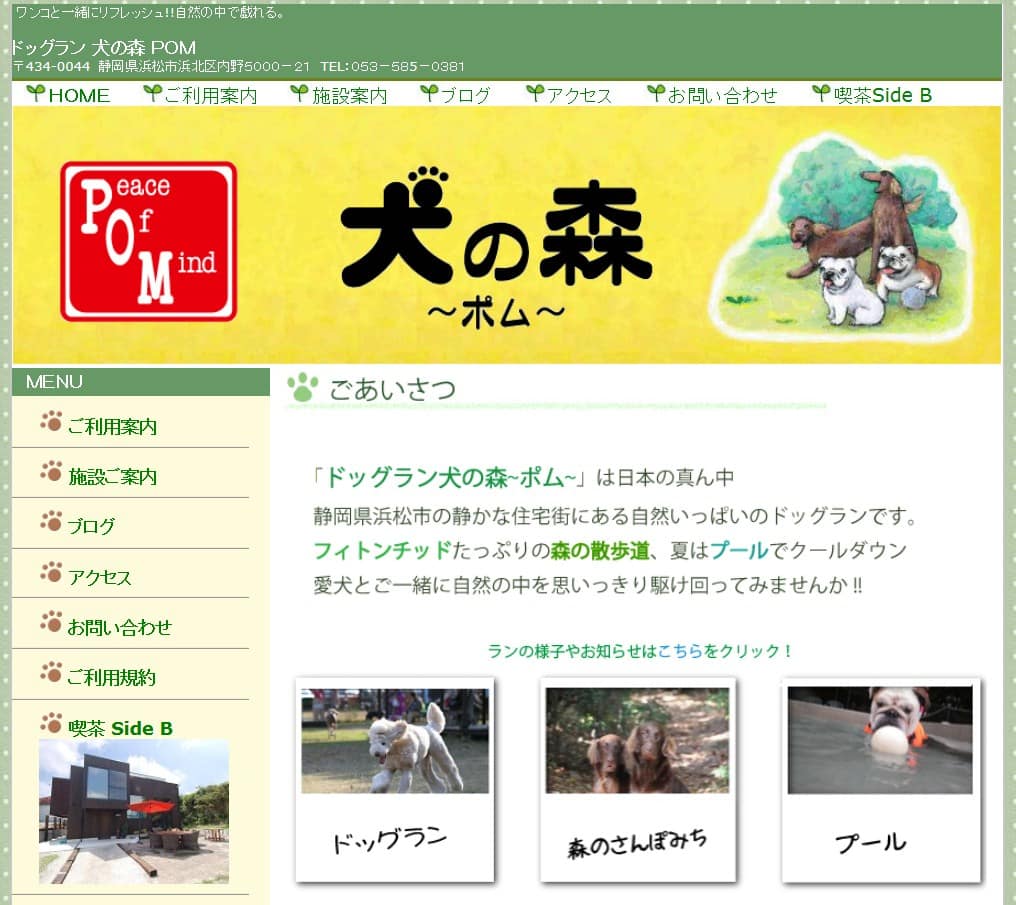Open 施設ご案内 in the sidebar menu

[x=112, y=477]
